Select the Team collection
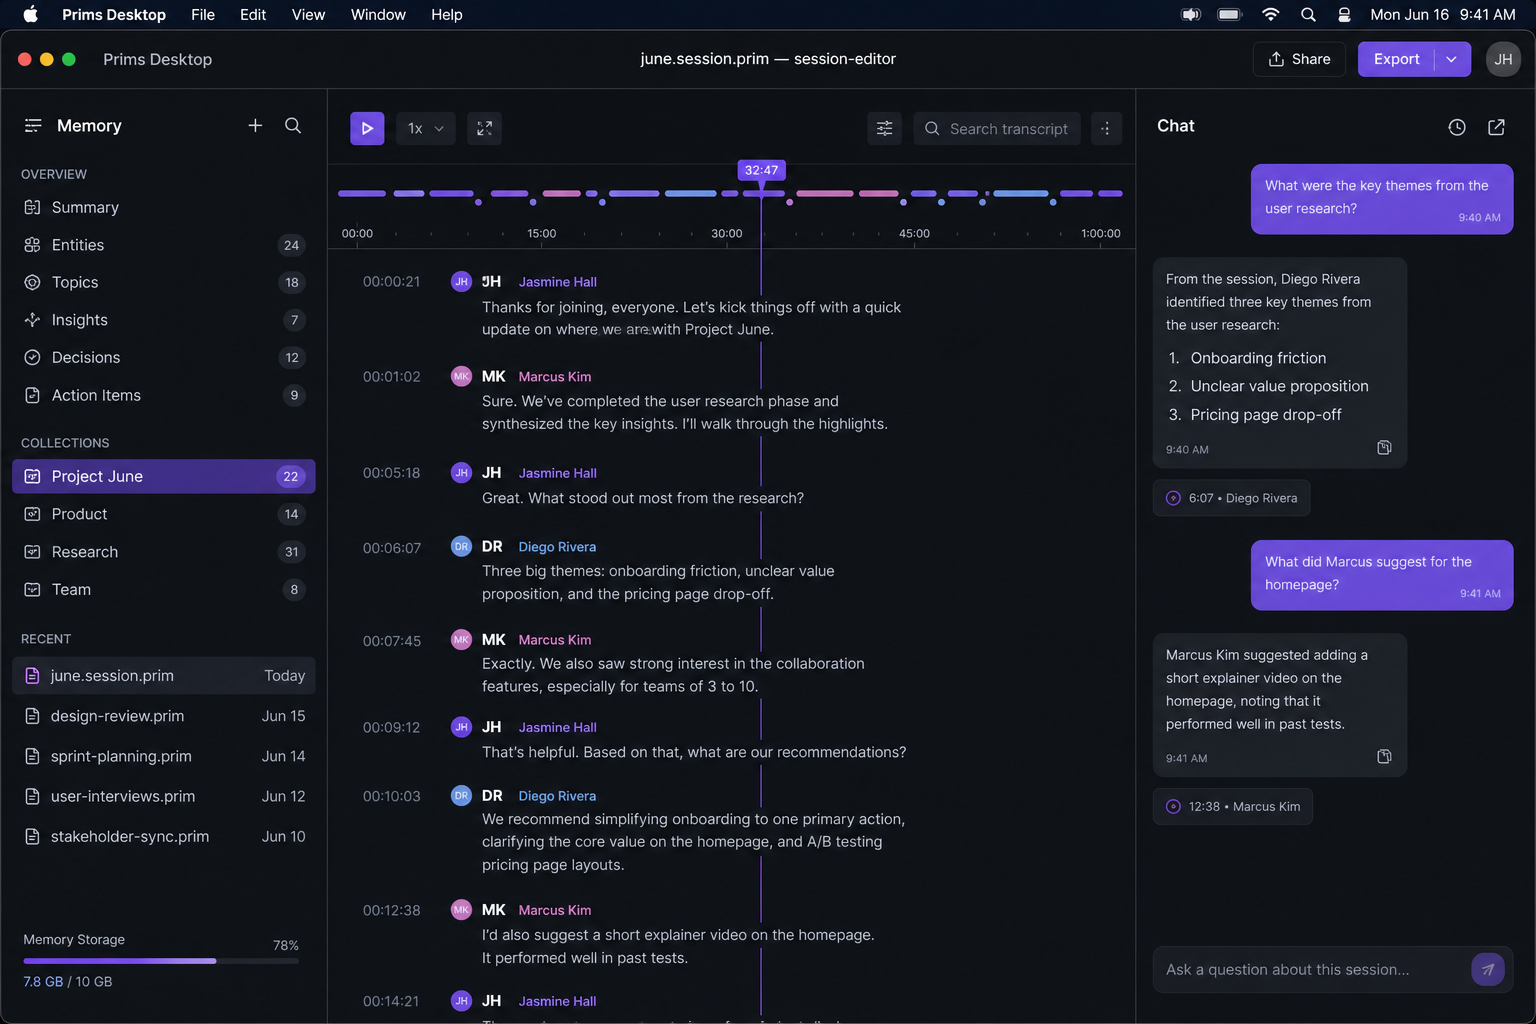 point(164,589)
